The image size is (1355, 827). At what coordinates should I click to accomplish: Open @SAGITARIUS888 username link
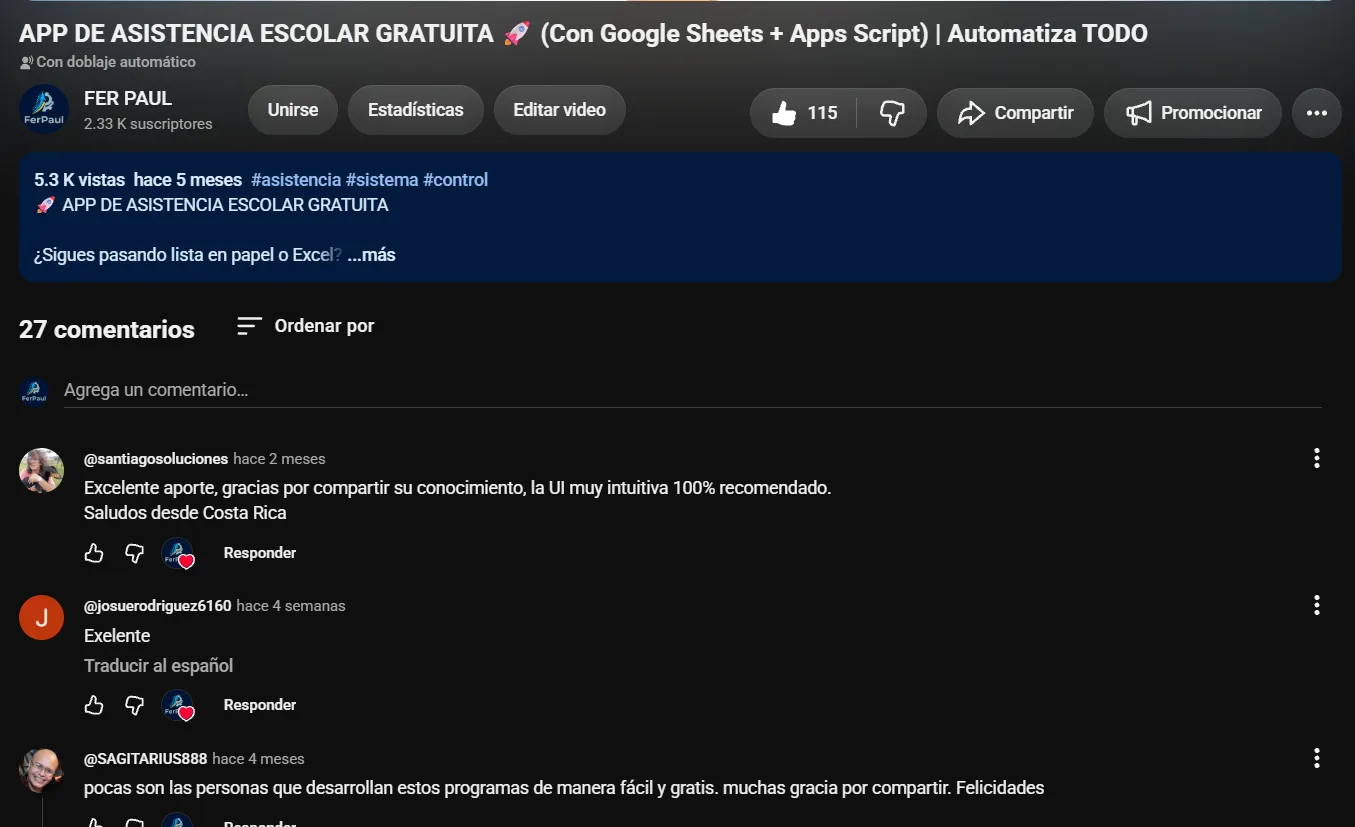146,759
